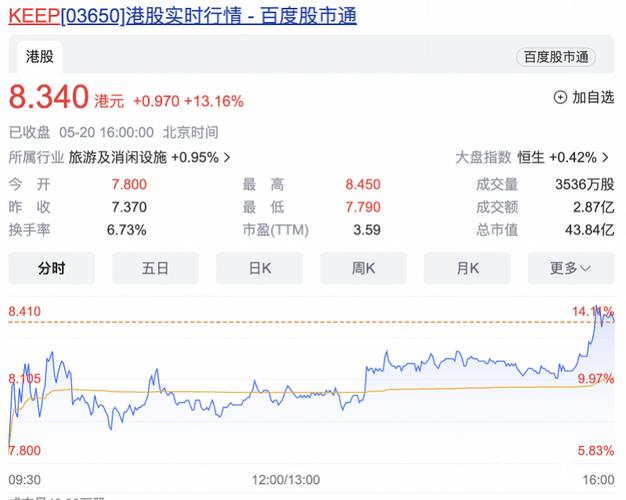Click the 8.410 chart axis label
Screen dimensions: 626x500
coord(25,312)
